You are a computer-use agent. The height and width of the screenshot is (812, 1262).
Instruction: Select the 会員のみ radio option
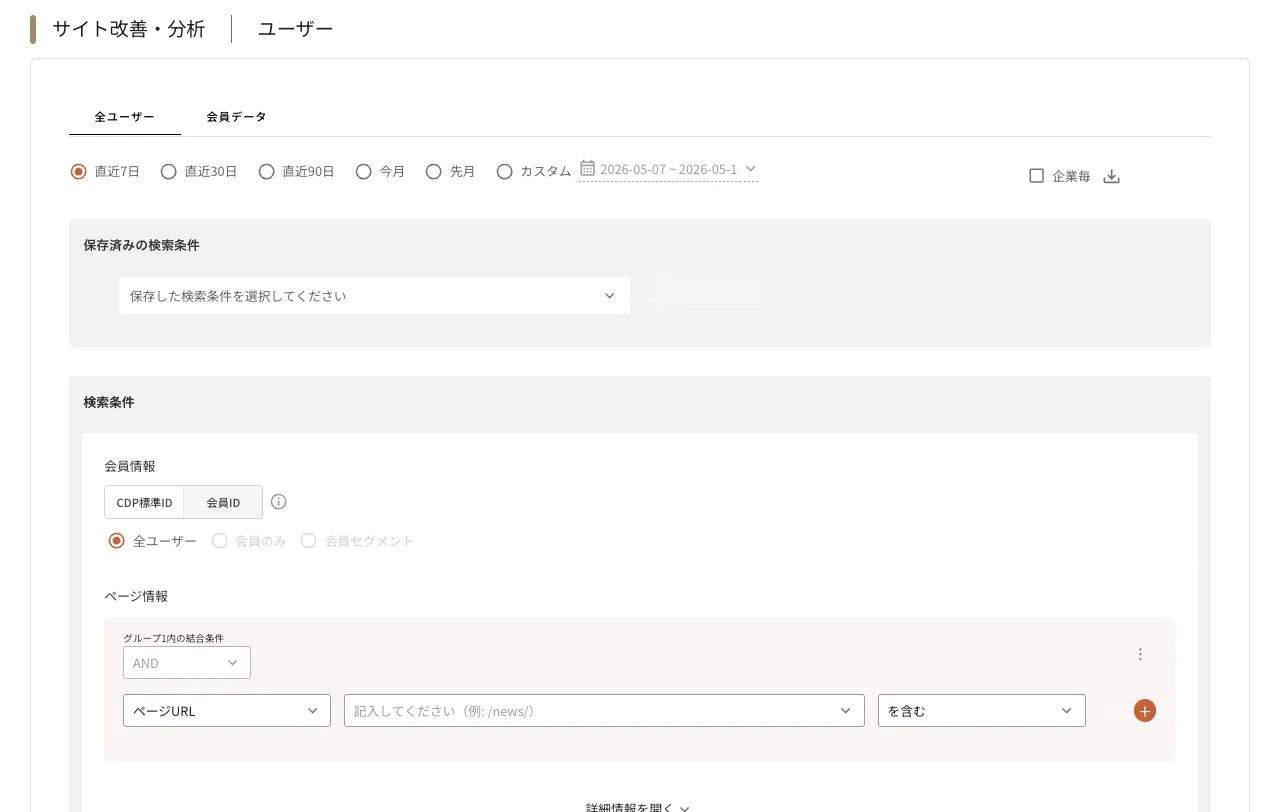click(220, 541)
